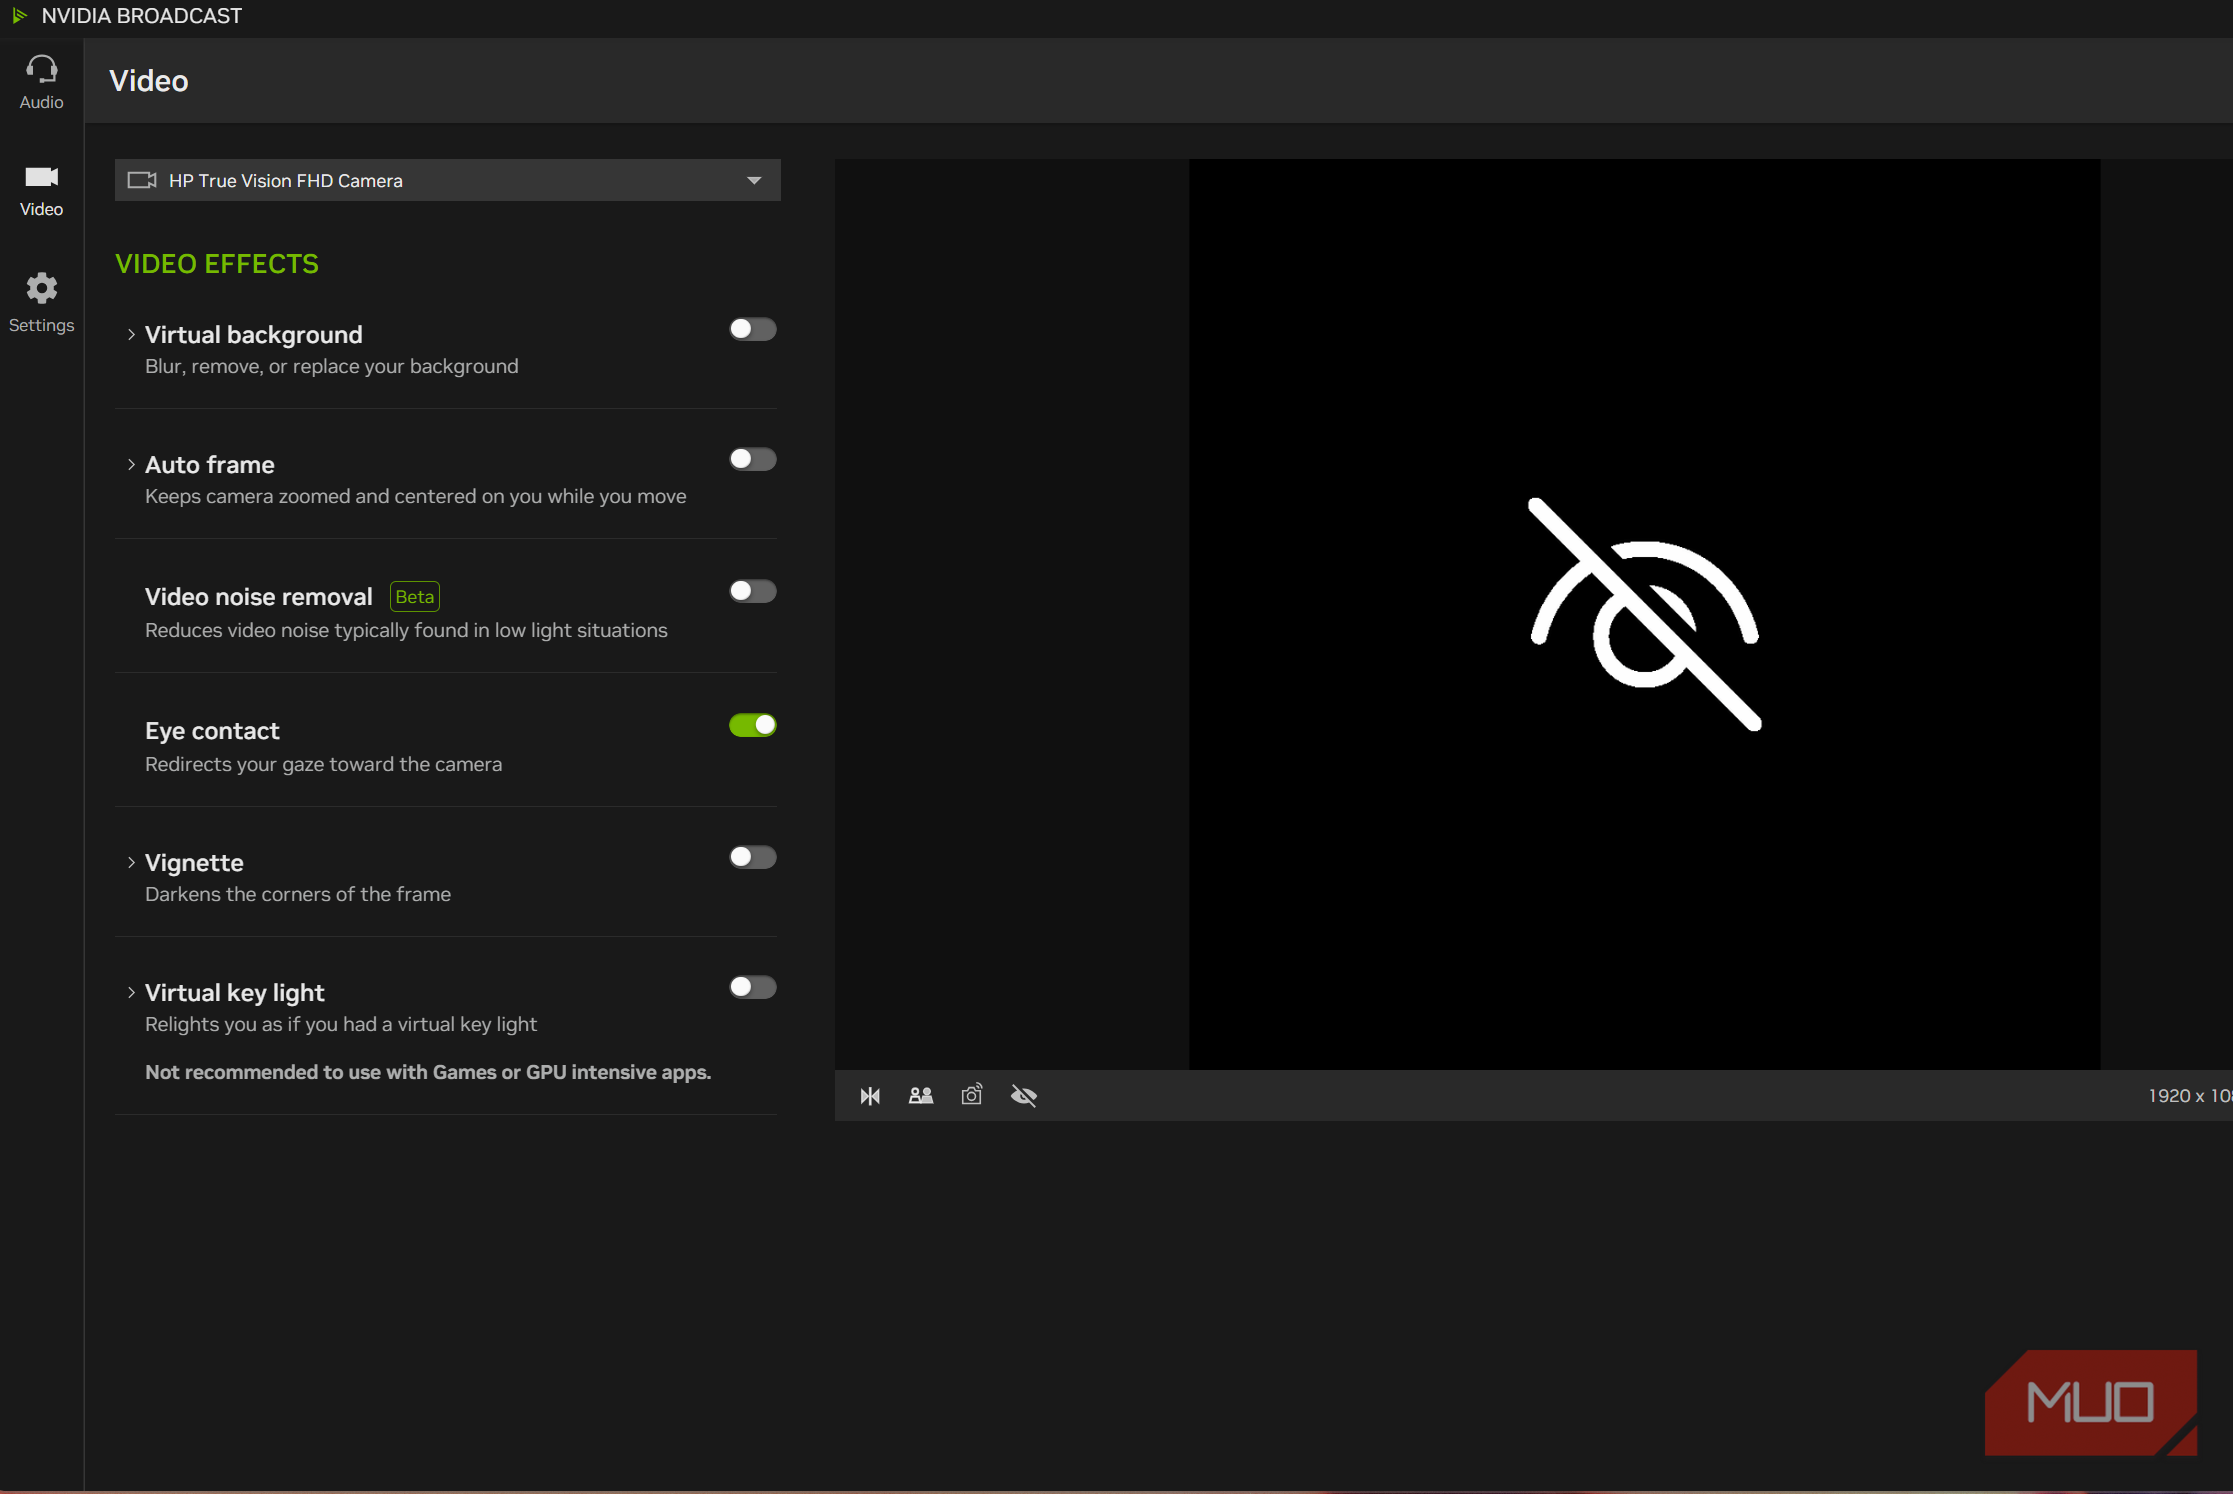The height and width of the screenshot is (1494, 2233).
Task: Expand the Virtual key light chevron
Action: [x=131, y=992]
